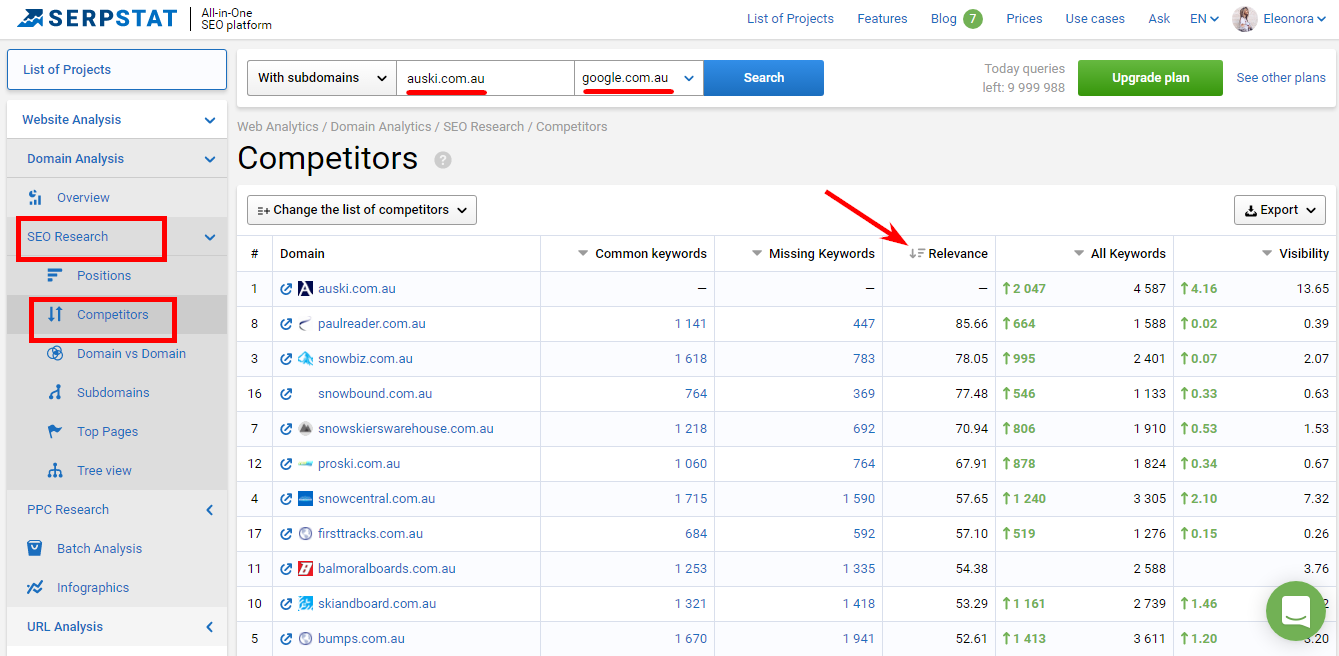
Task: Open List of Projects in top navigation
Action: (x=790, y=19)
